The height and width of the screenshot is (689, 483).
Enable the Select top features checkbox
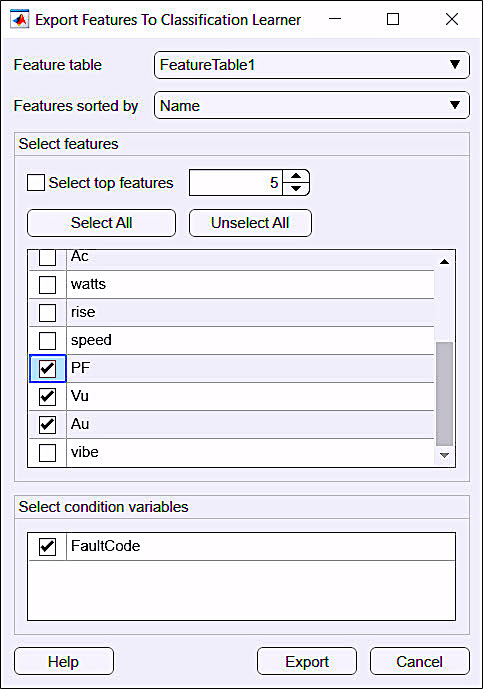(36, 183)
